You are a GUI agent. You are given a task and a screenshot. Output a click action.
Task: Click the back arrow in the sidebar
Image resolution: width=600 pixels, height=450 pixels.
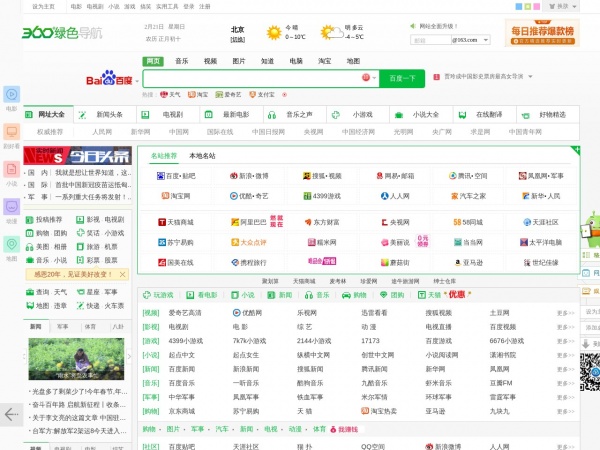click(11, 414)
